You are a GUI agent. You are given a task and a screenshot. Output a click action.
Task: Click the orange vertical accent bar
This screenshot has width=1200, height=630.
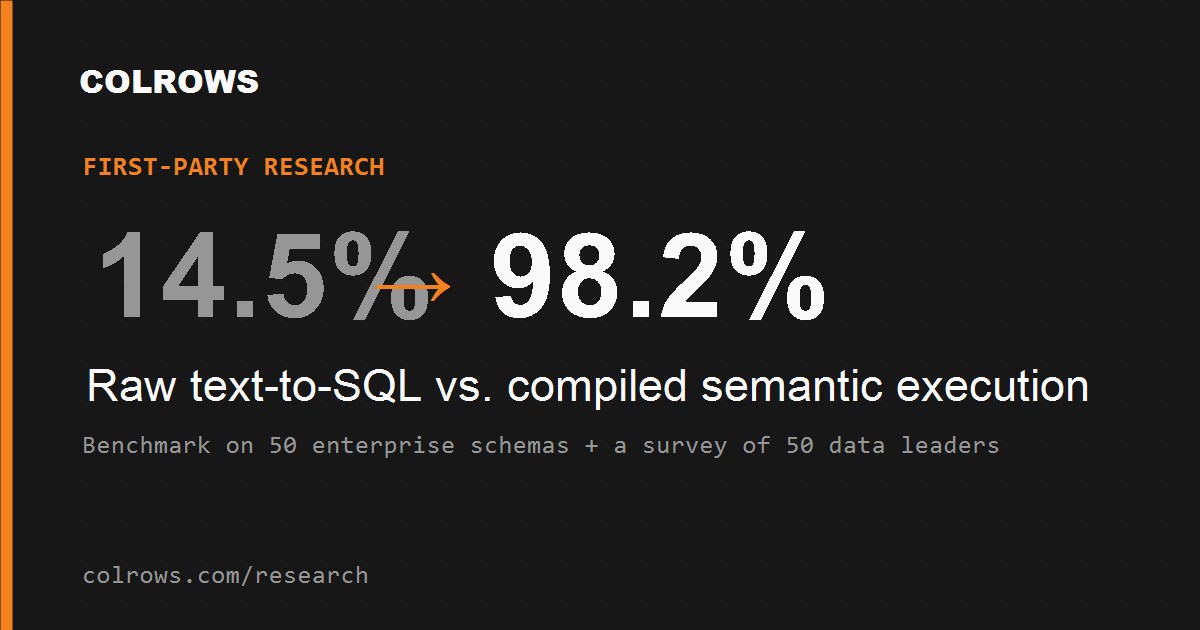click(6, 315)
